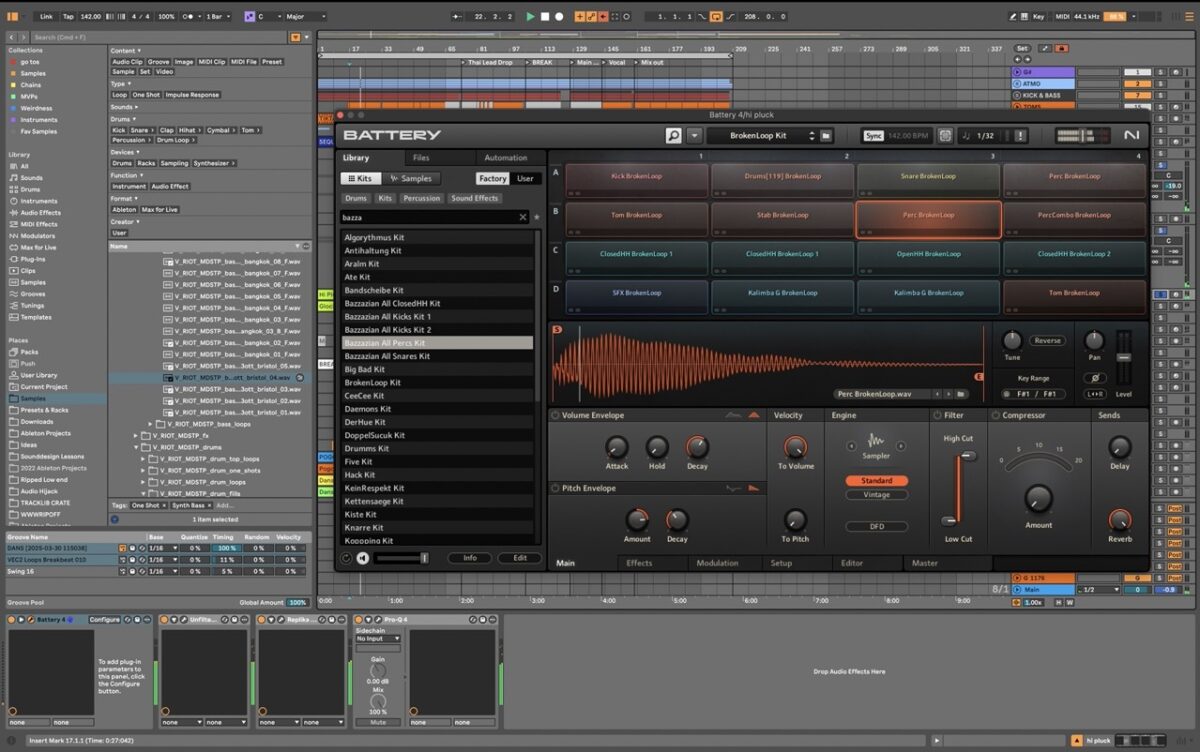Image resolution: width=1200 pixels, height=752 pixels.
Task: Click the NI logo in Battery
Action: pyautogui.click(x=1131, y=135)
